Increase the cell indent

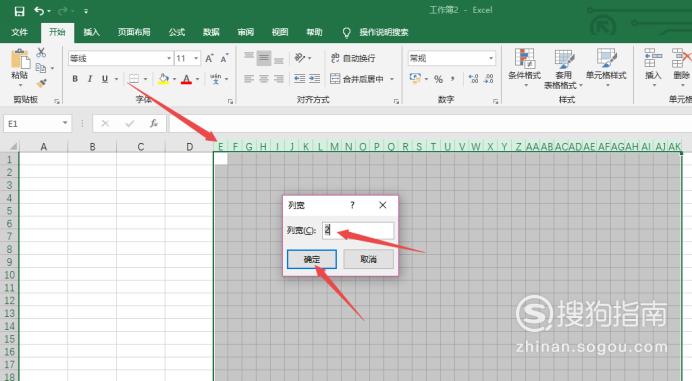point(314,79)
